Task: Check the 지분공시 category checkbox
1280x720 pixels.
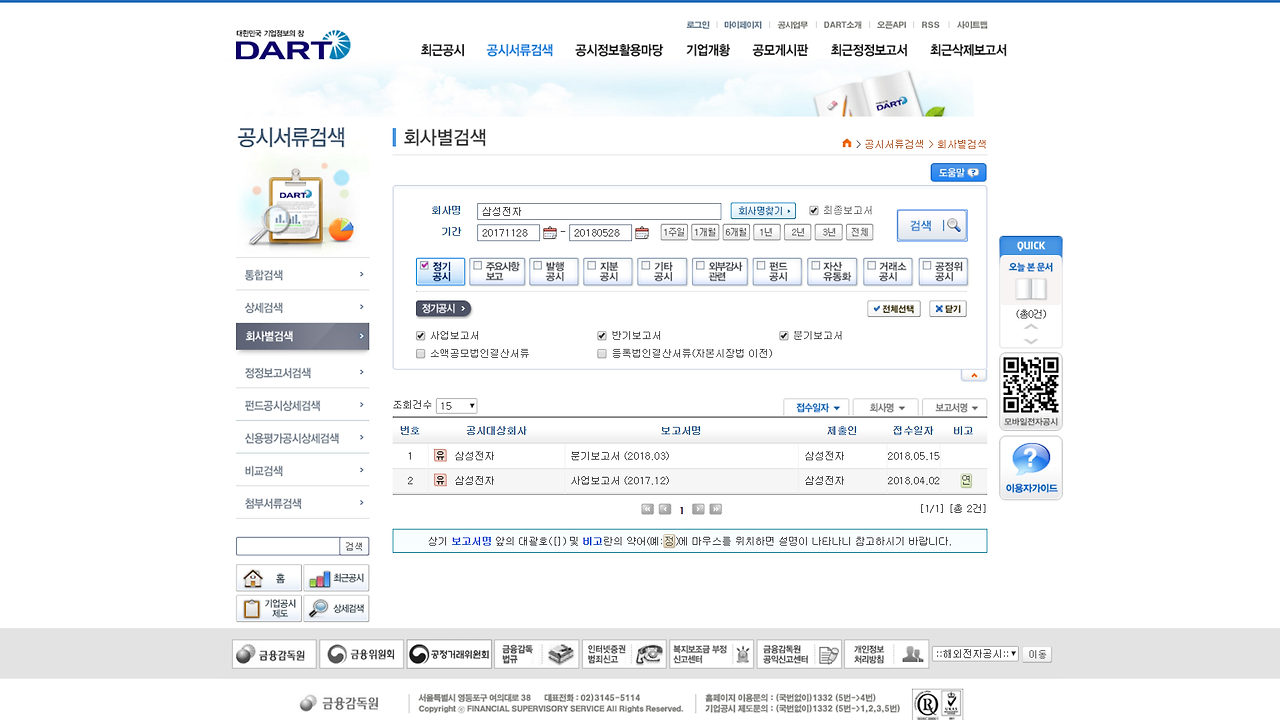Action: (x=591, y=266)
